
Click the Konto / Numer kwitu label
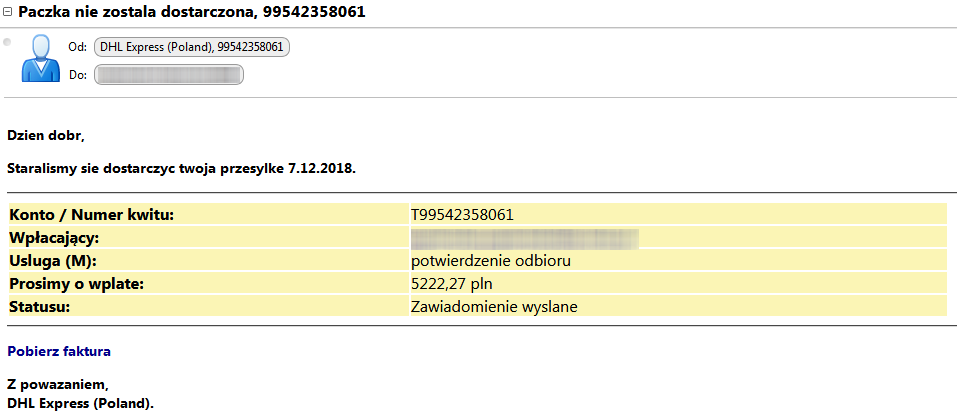coord(92,215)
